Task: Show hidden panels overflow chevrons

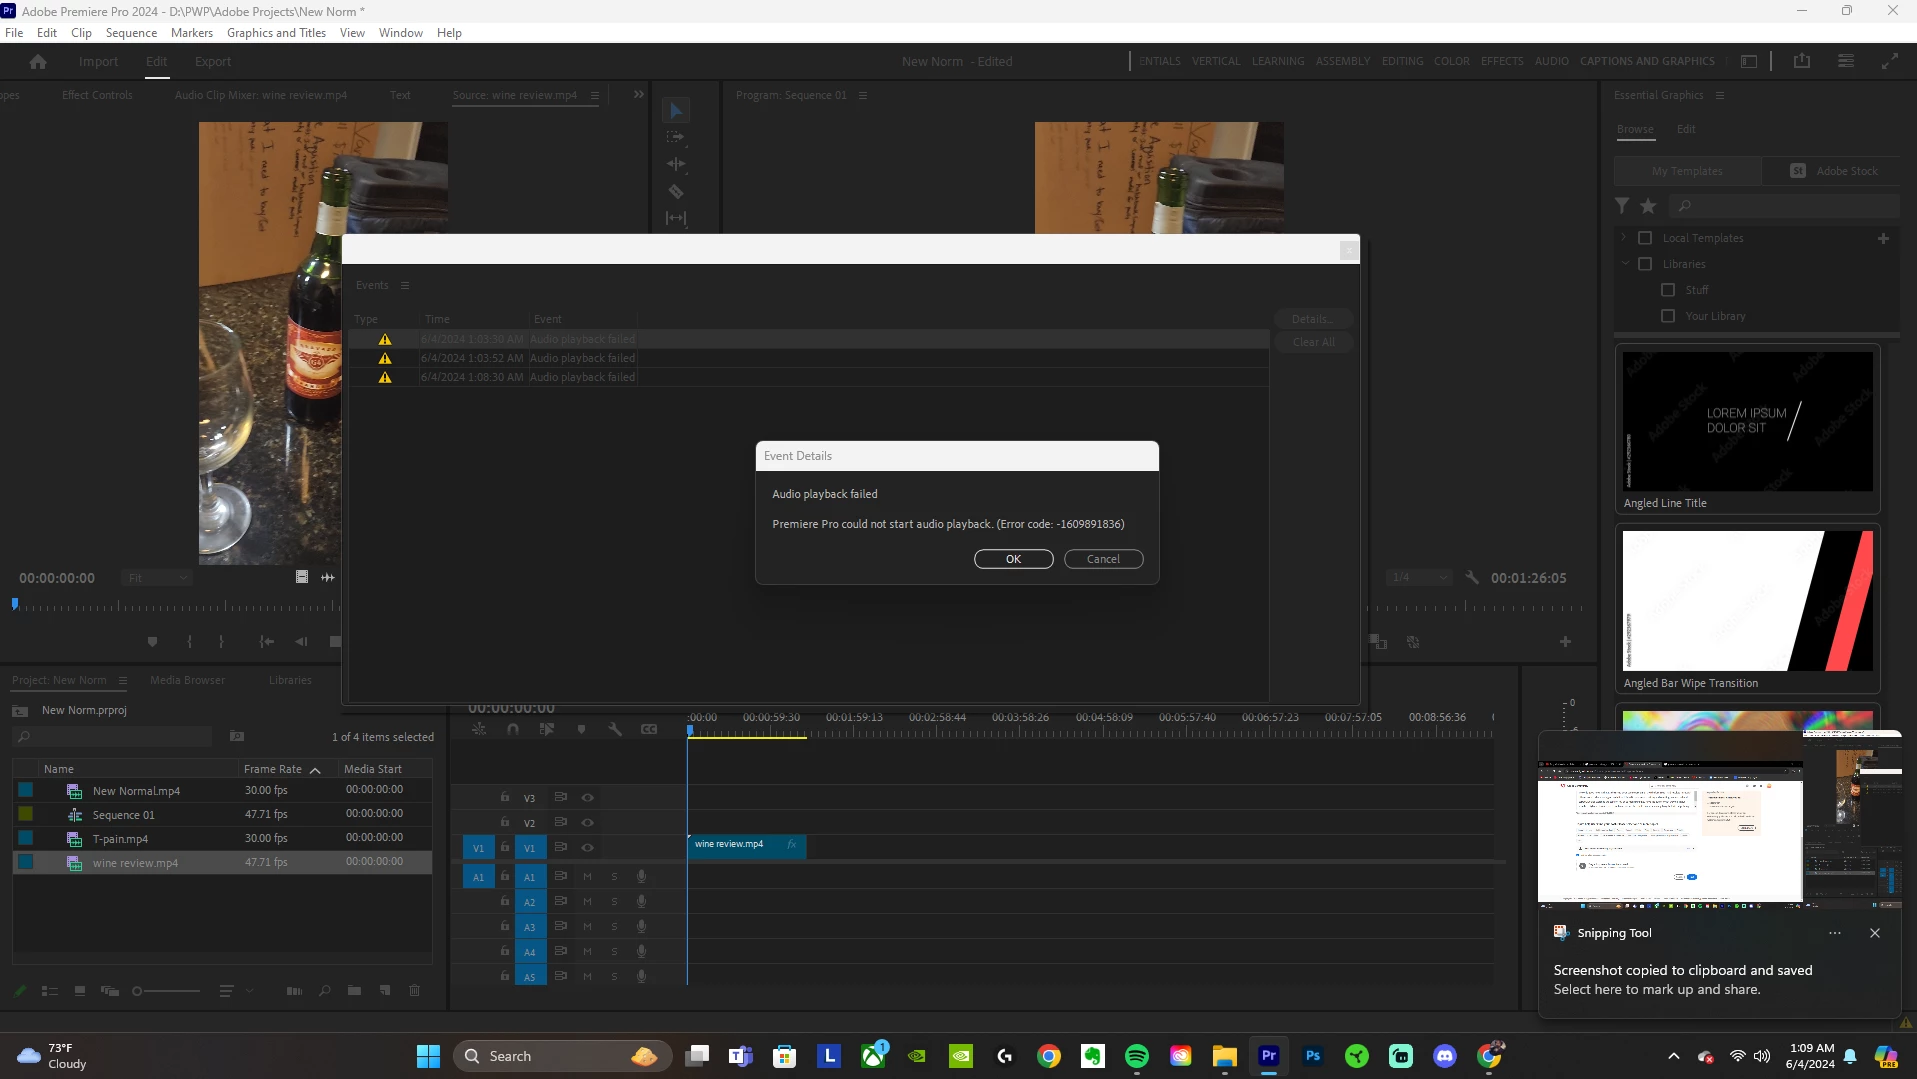Action: [639, 95]
